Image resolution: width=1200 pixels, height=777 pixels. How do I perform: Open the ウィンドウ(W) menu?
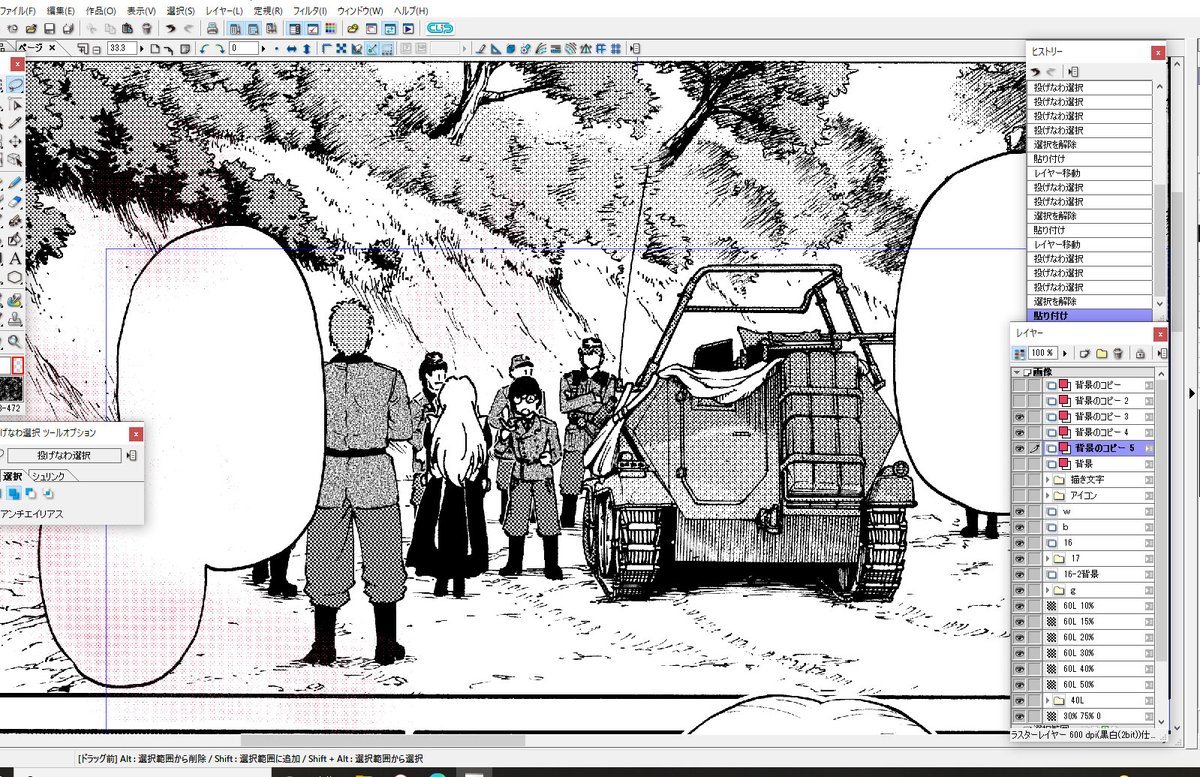[360, 10]
